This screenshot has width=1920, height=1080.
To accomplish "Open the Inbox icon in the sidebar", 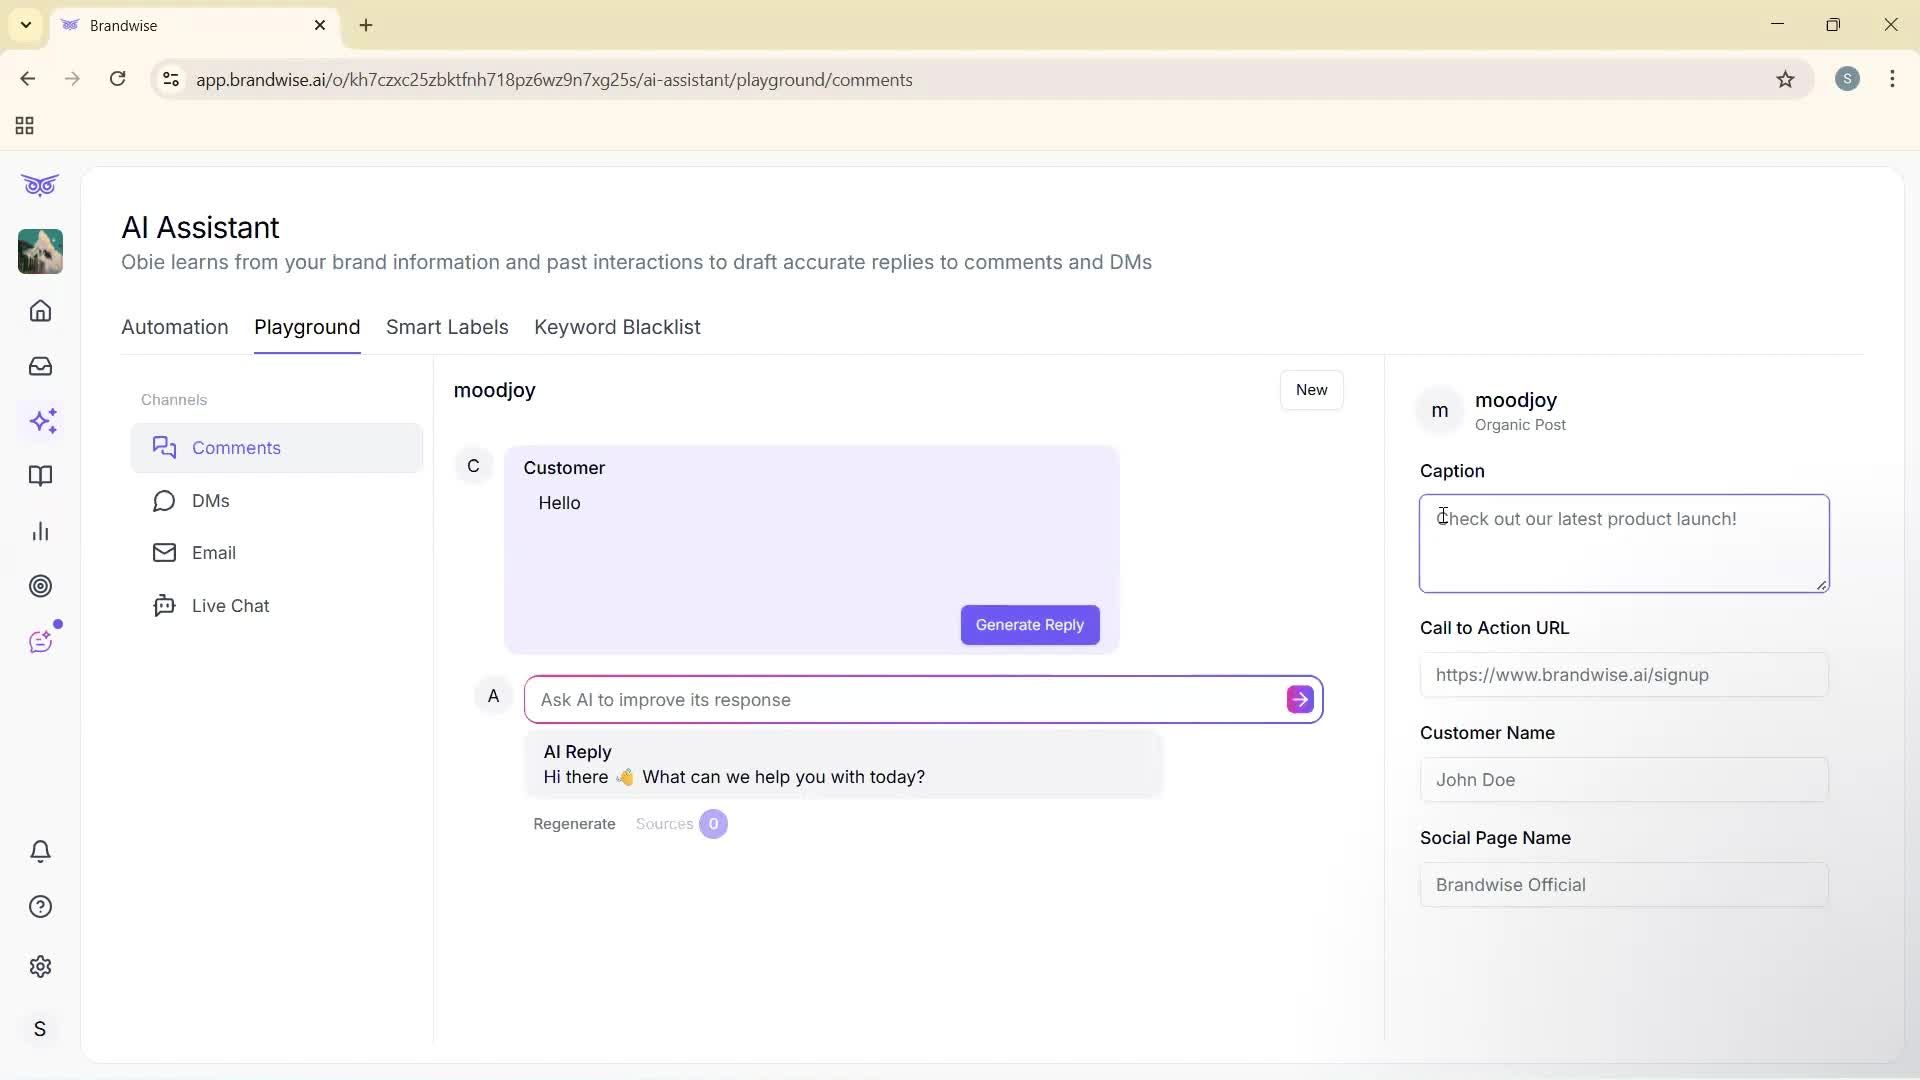I will pyautogui.click(x=40, y=366).
